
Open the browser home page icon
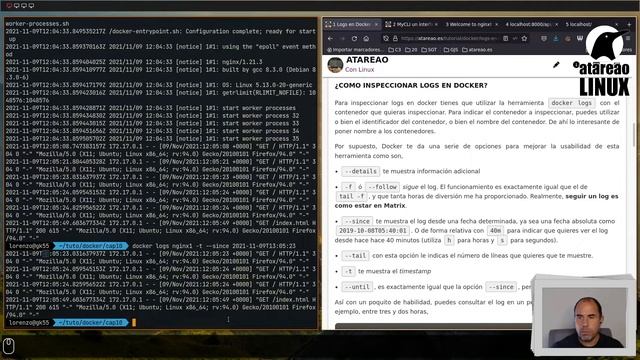[x=367, y=38]
